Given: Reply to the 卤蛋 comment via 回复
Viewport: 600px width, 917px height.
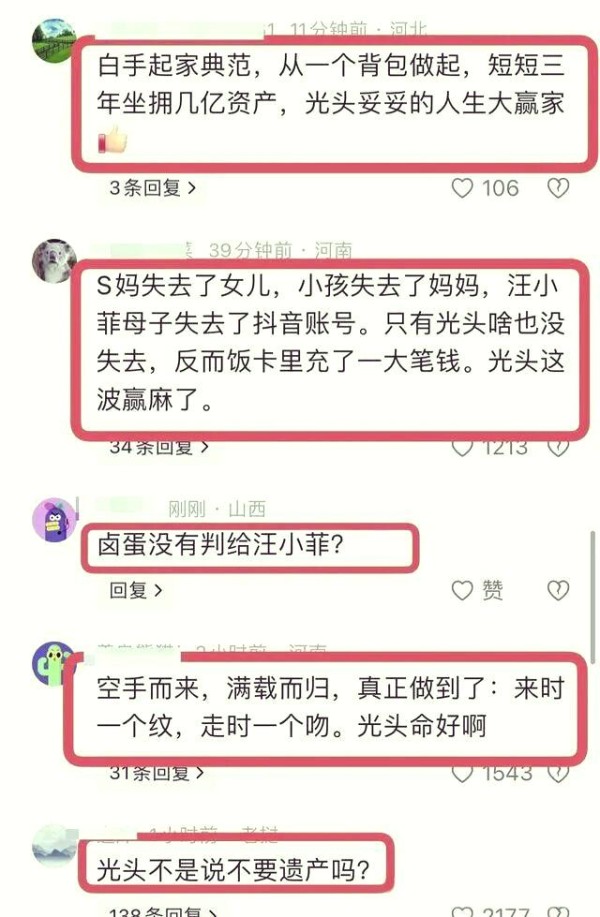Looking at the screenshot, I should (x=136, y=590).
